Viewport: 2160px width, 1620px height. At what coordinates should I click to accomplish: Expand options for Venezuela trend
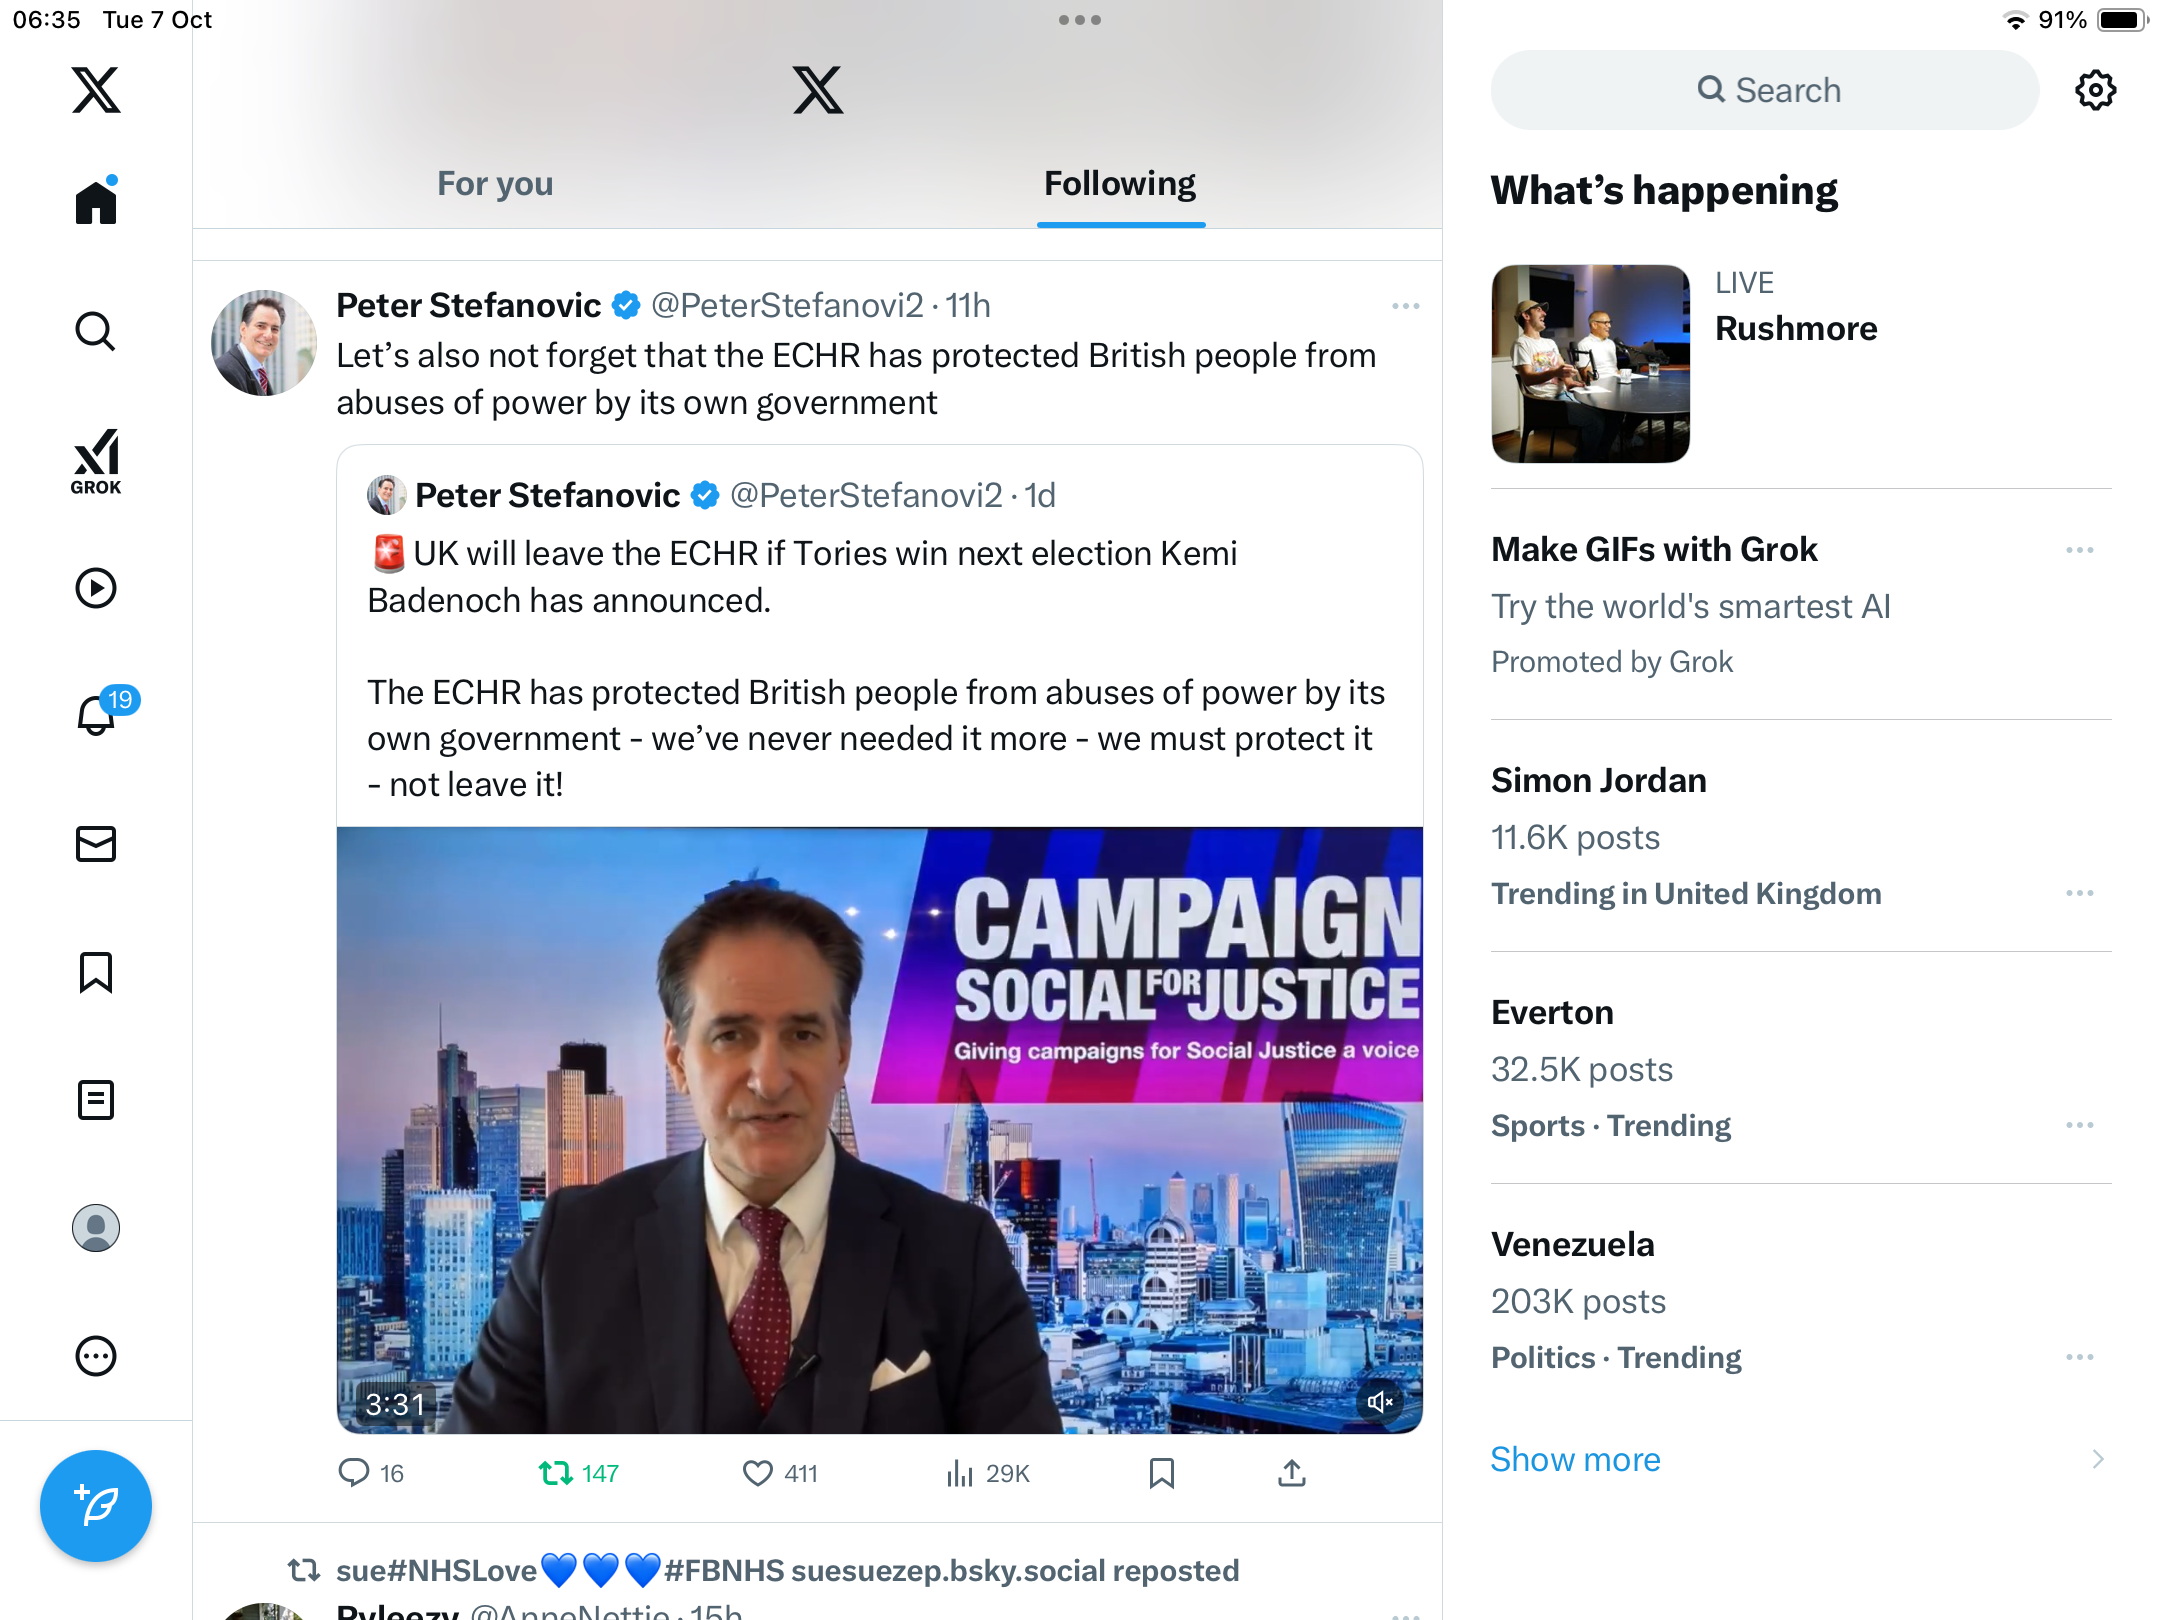2080,1357
